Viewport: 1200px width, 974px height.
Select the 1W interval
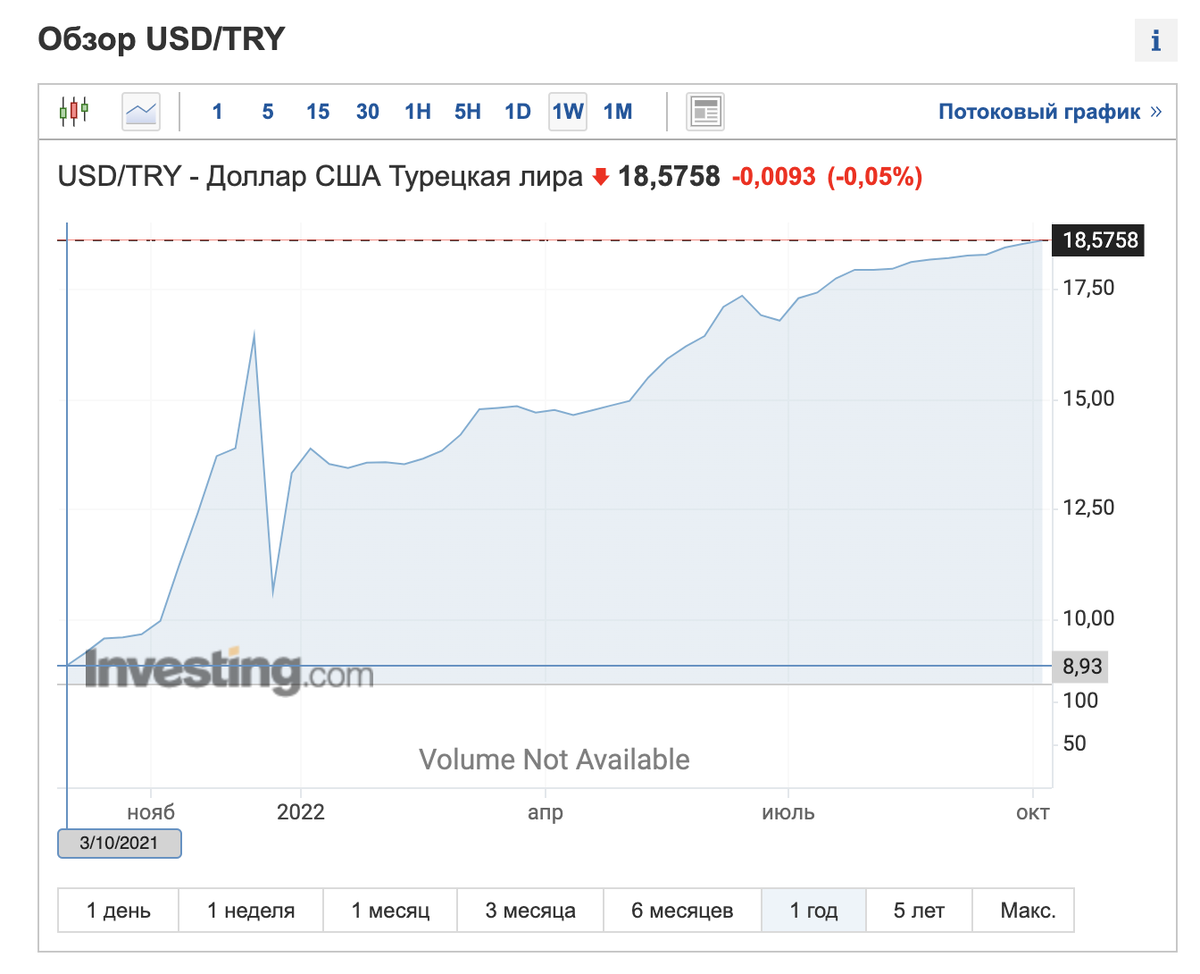[x=567, y=111]
